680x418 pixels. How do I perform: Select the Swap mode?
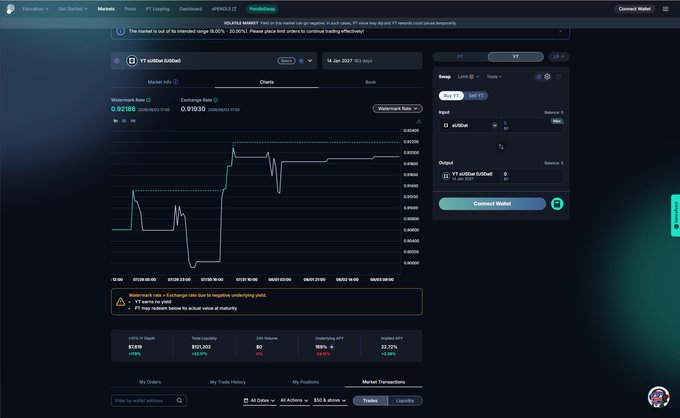[445, 77]
